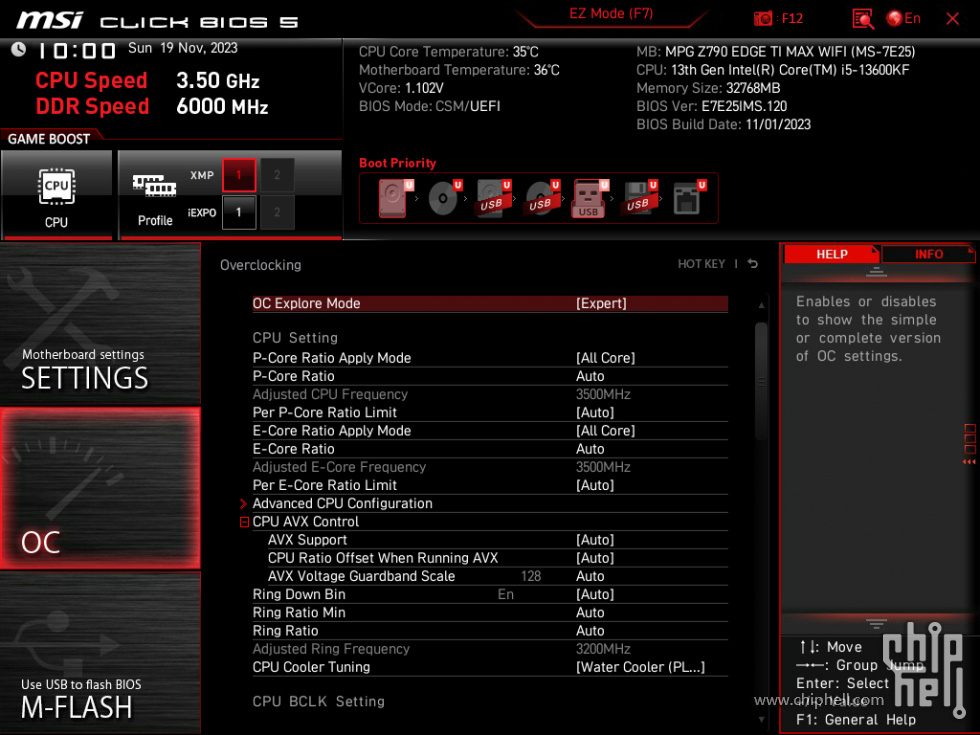
Task: Open CPU Cooler Tuning dropdown
Action: (x=490, y=667)
